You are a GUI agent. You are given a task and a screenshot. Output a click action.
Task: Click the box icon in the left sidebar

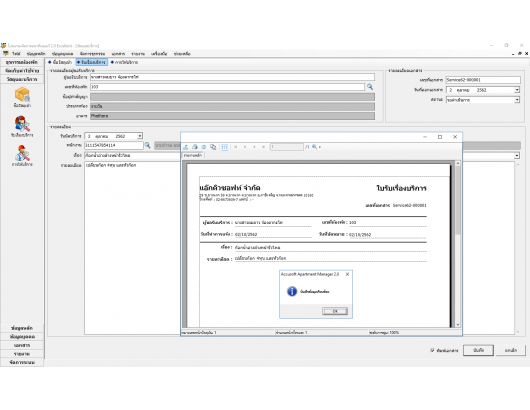coord(22,94)
